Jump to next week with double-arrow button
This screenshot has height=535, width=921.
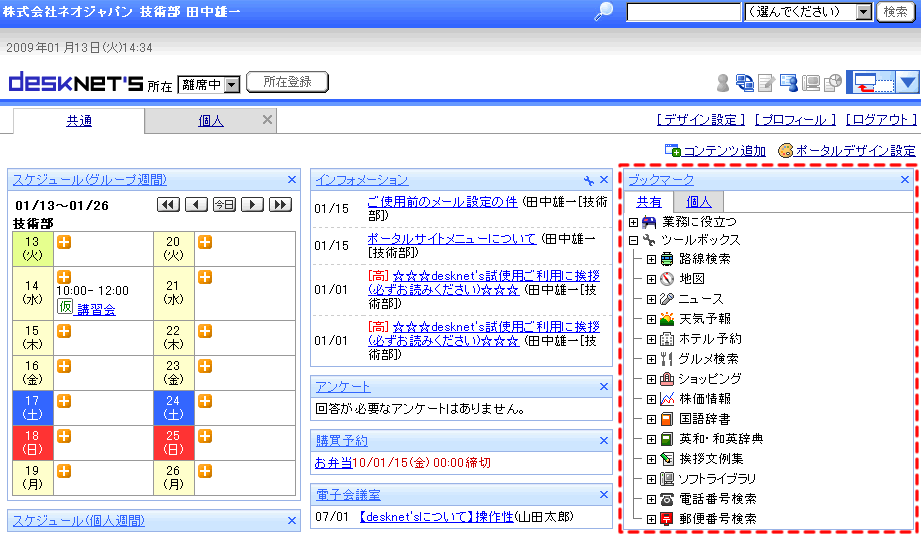tap(280, 204)
